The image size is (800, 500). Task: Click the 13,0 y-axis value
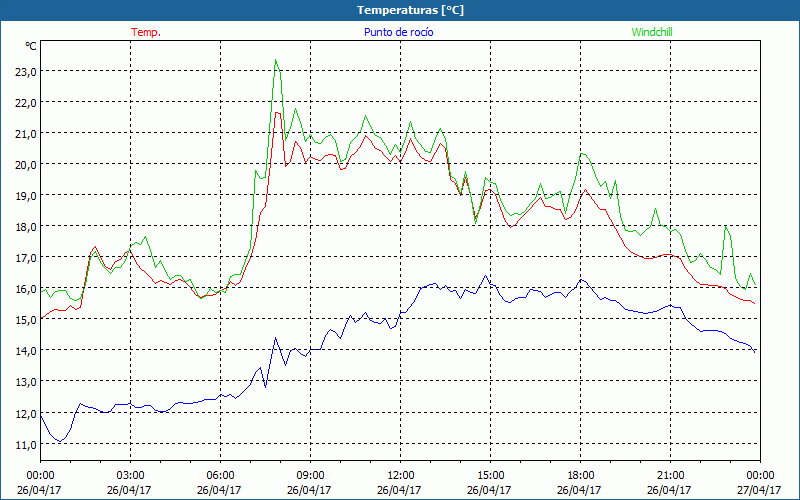click(26, 382)
